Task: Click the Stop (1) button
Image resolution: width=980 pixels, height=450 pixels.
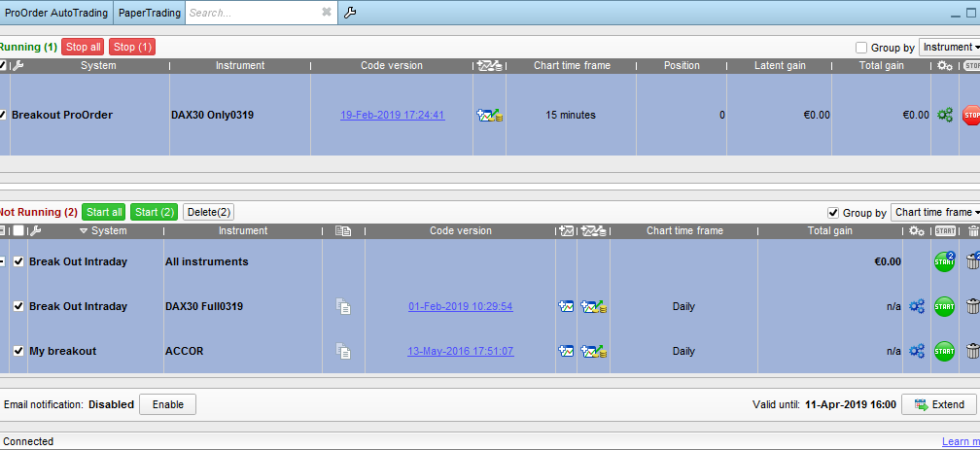Action: (132, 47)
